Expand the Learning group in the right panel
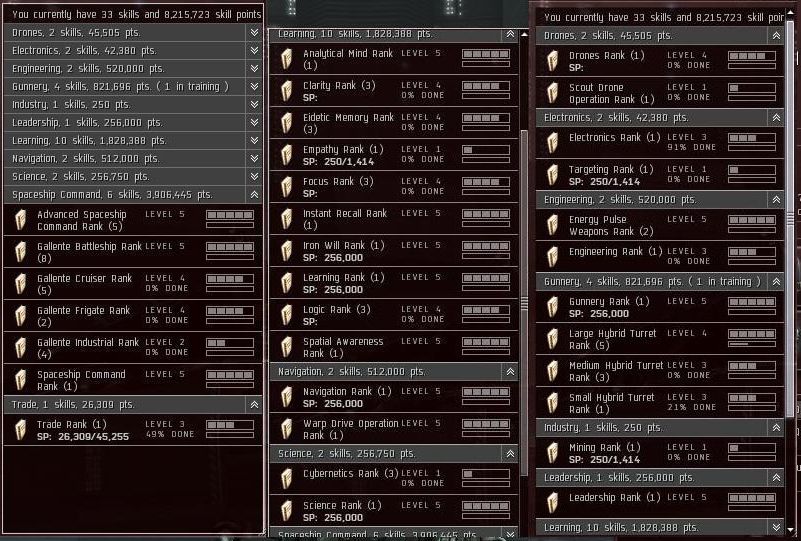 pos(776,527)
